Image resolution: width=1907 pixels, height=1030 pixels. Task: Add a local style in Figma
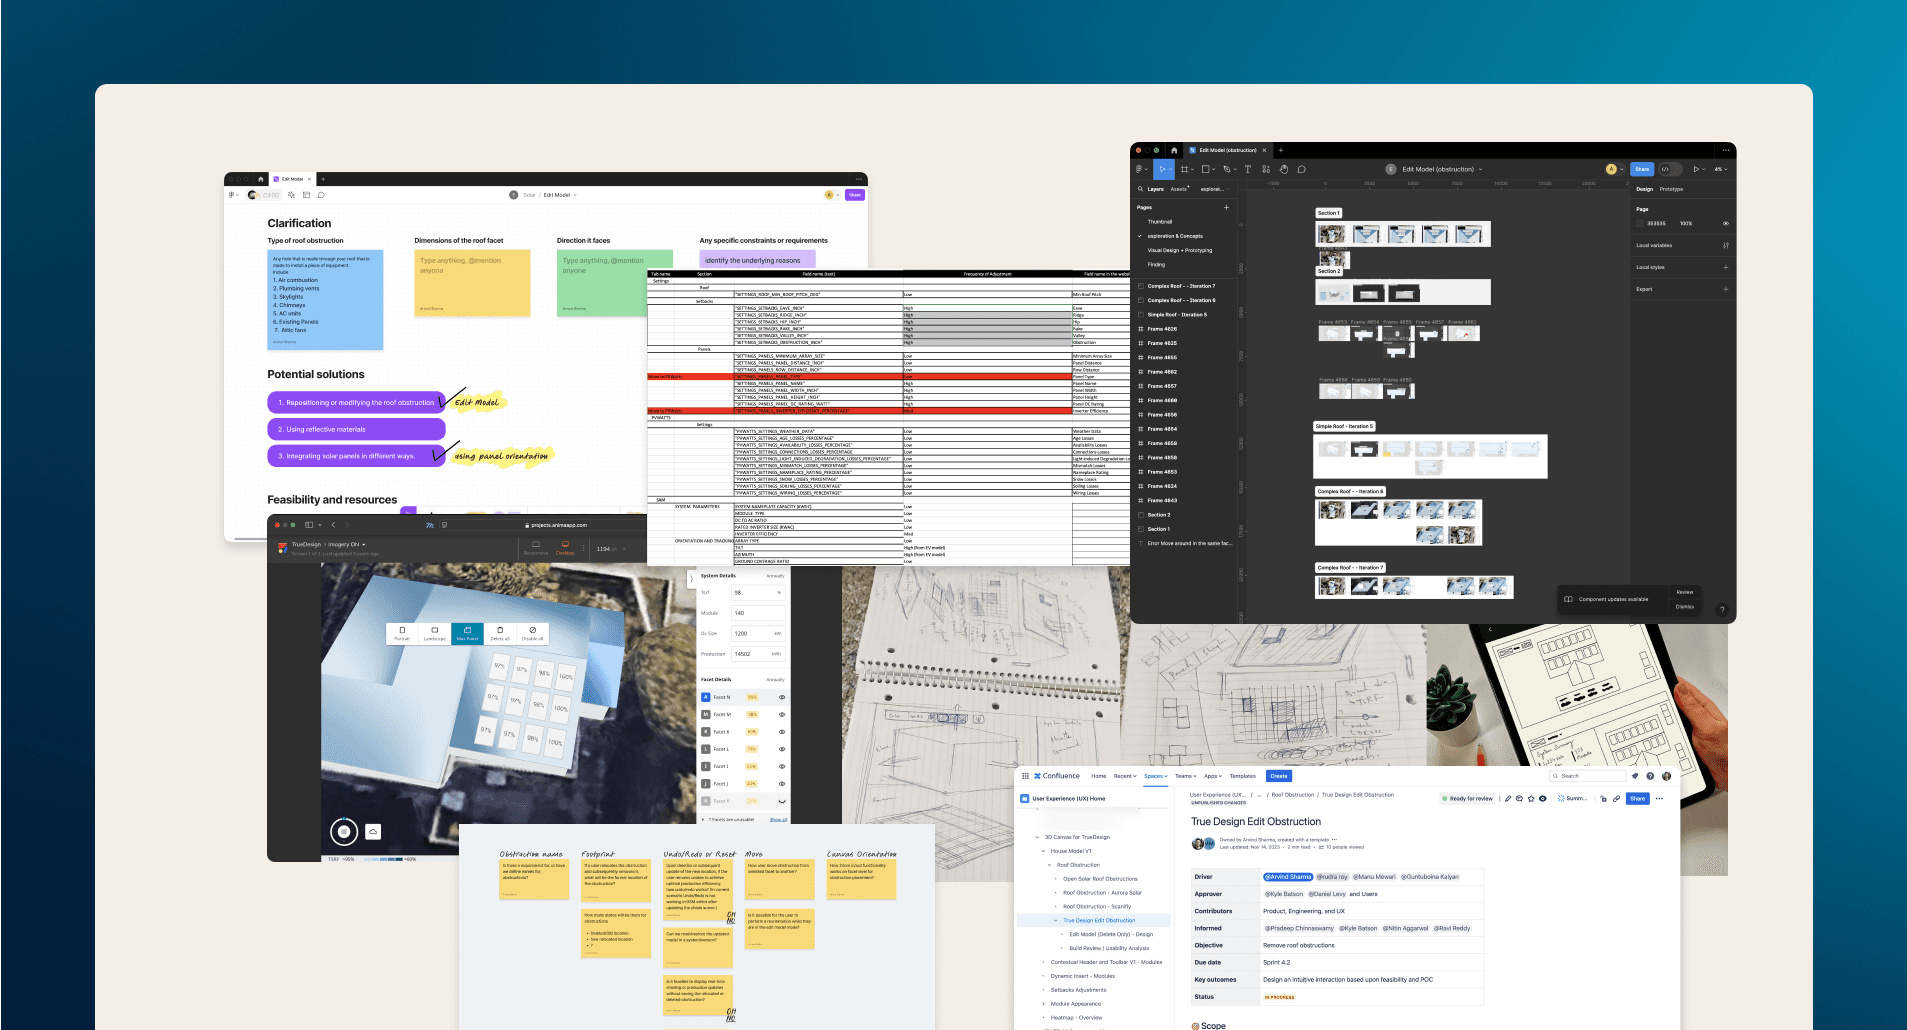[x=1726, y=267]
